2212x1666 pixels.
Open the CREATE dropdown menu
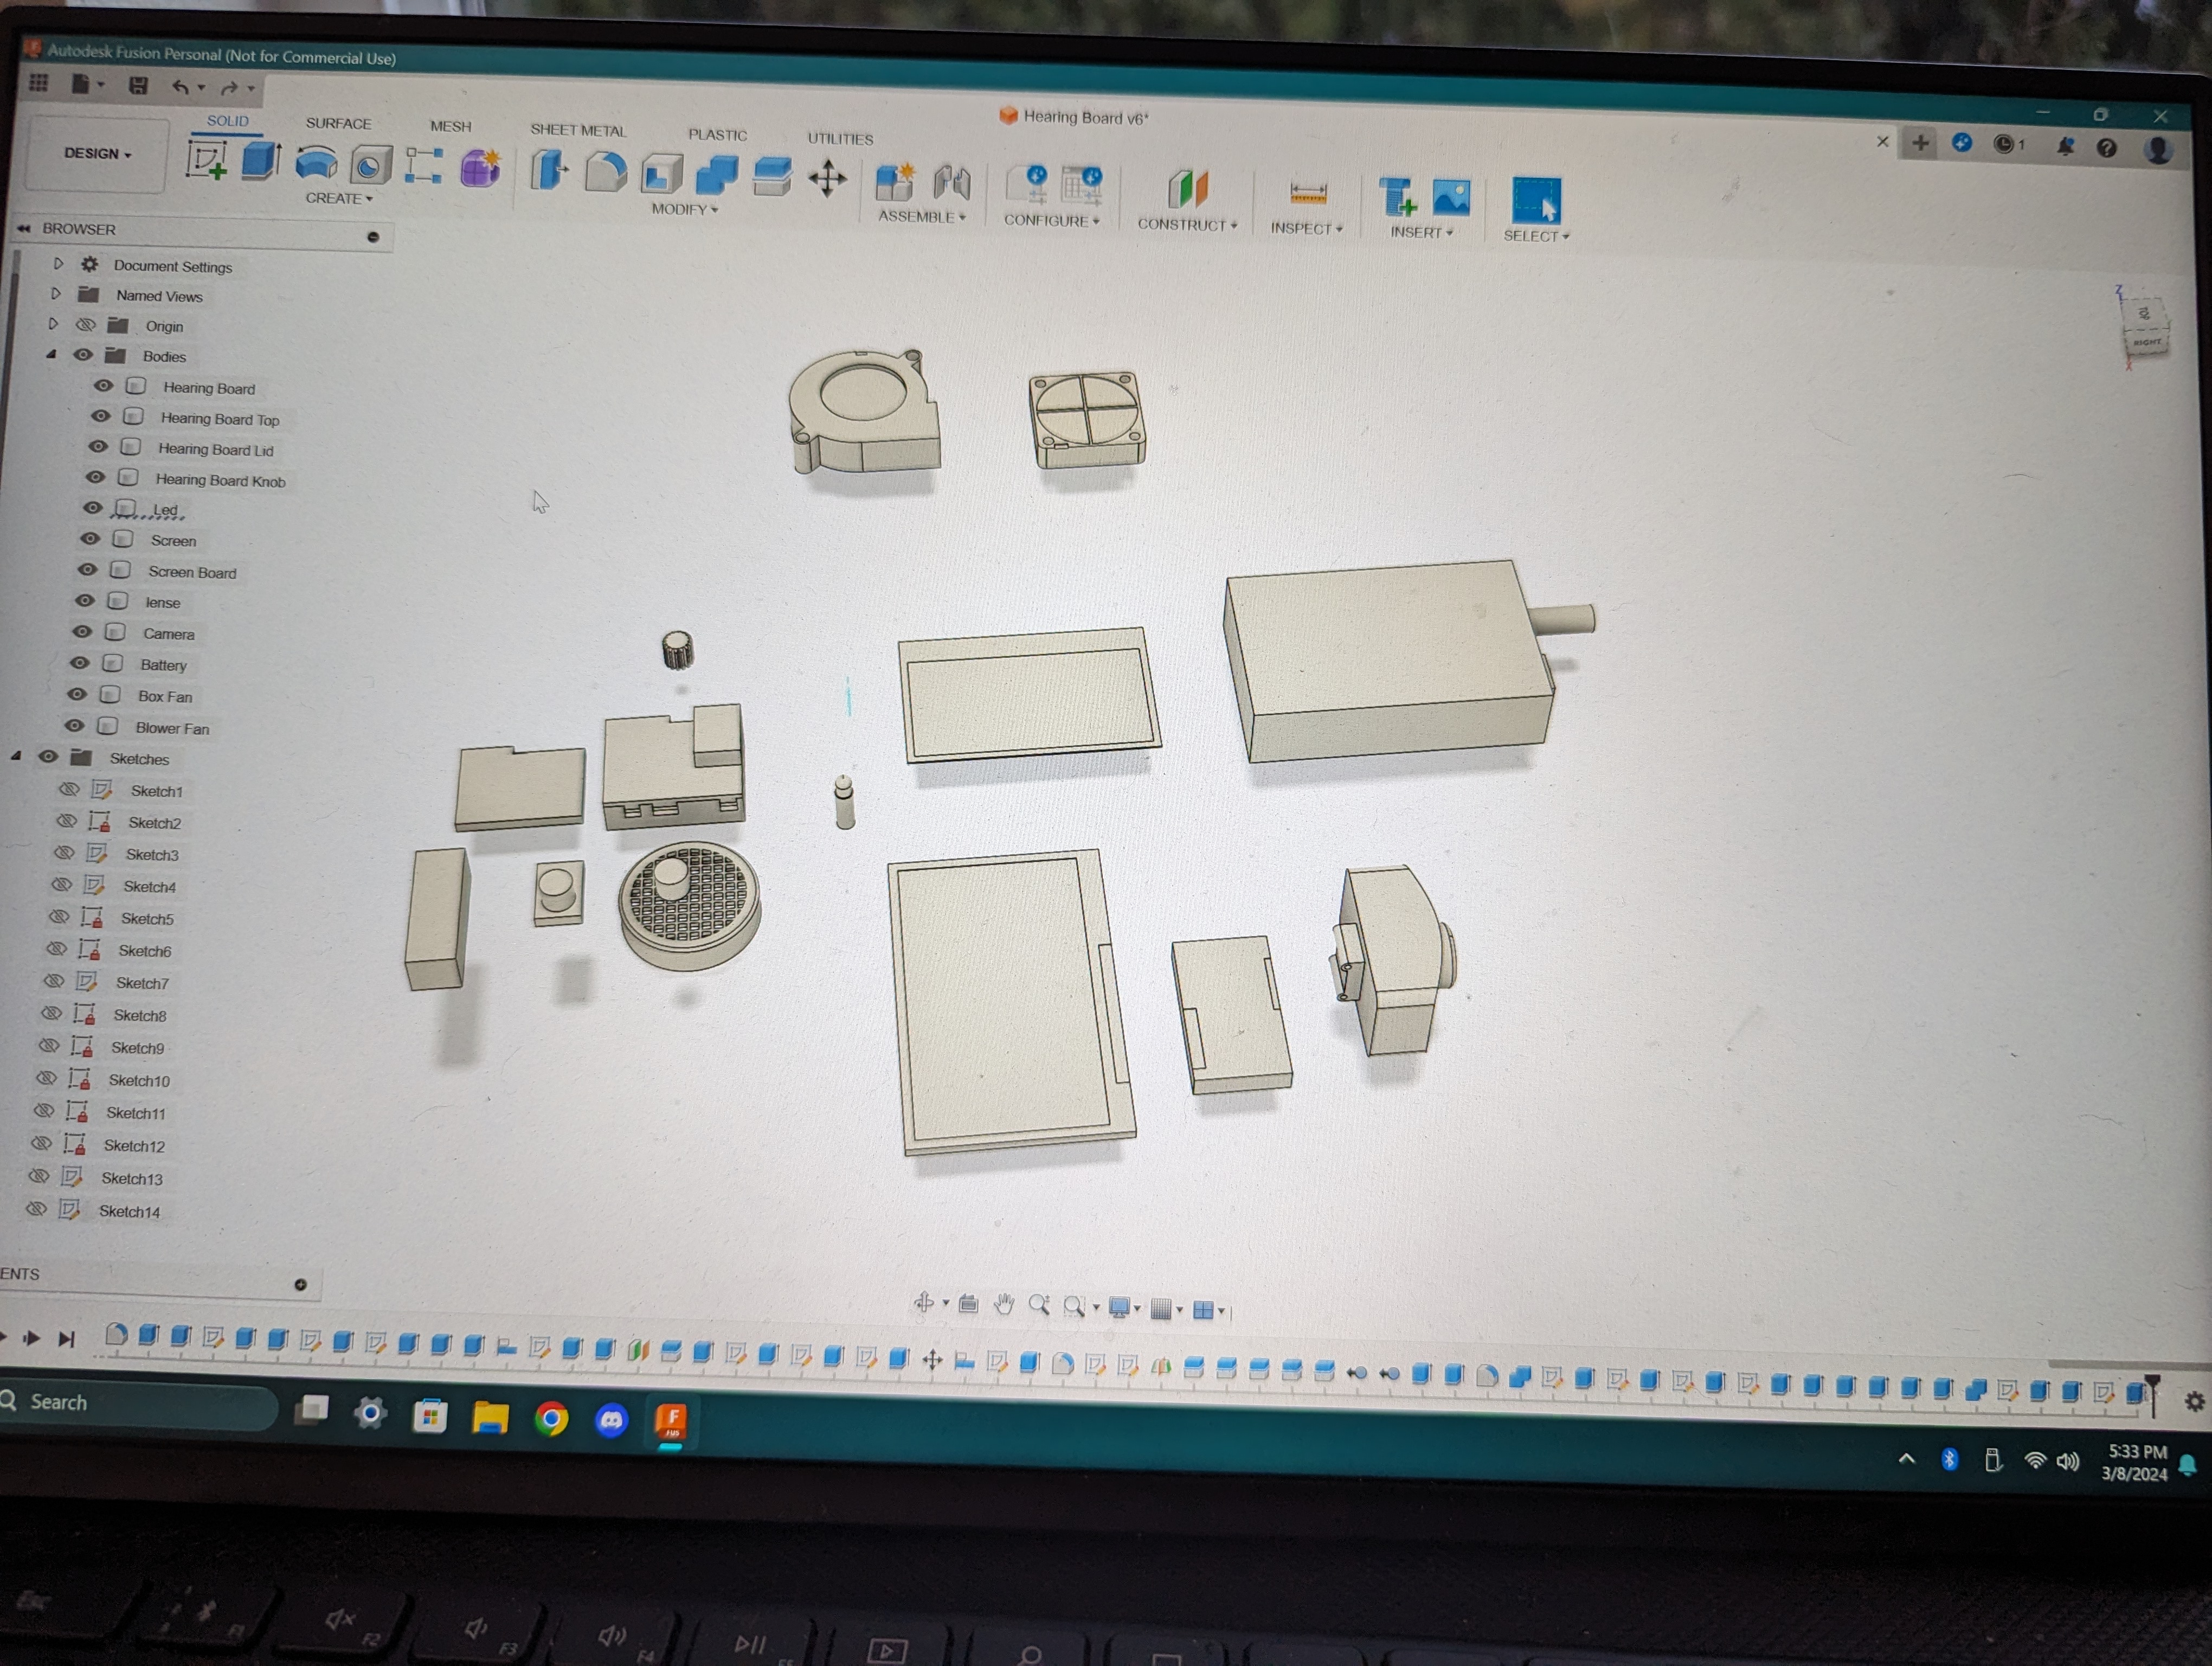(x=339, y=198)
